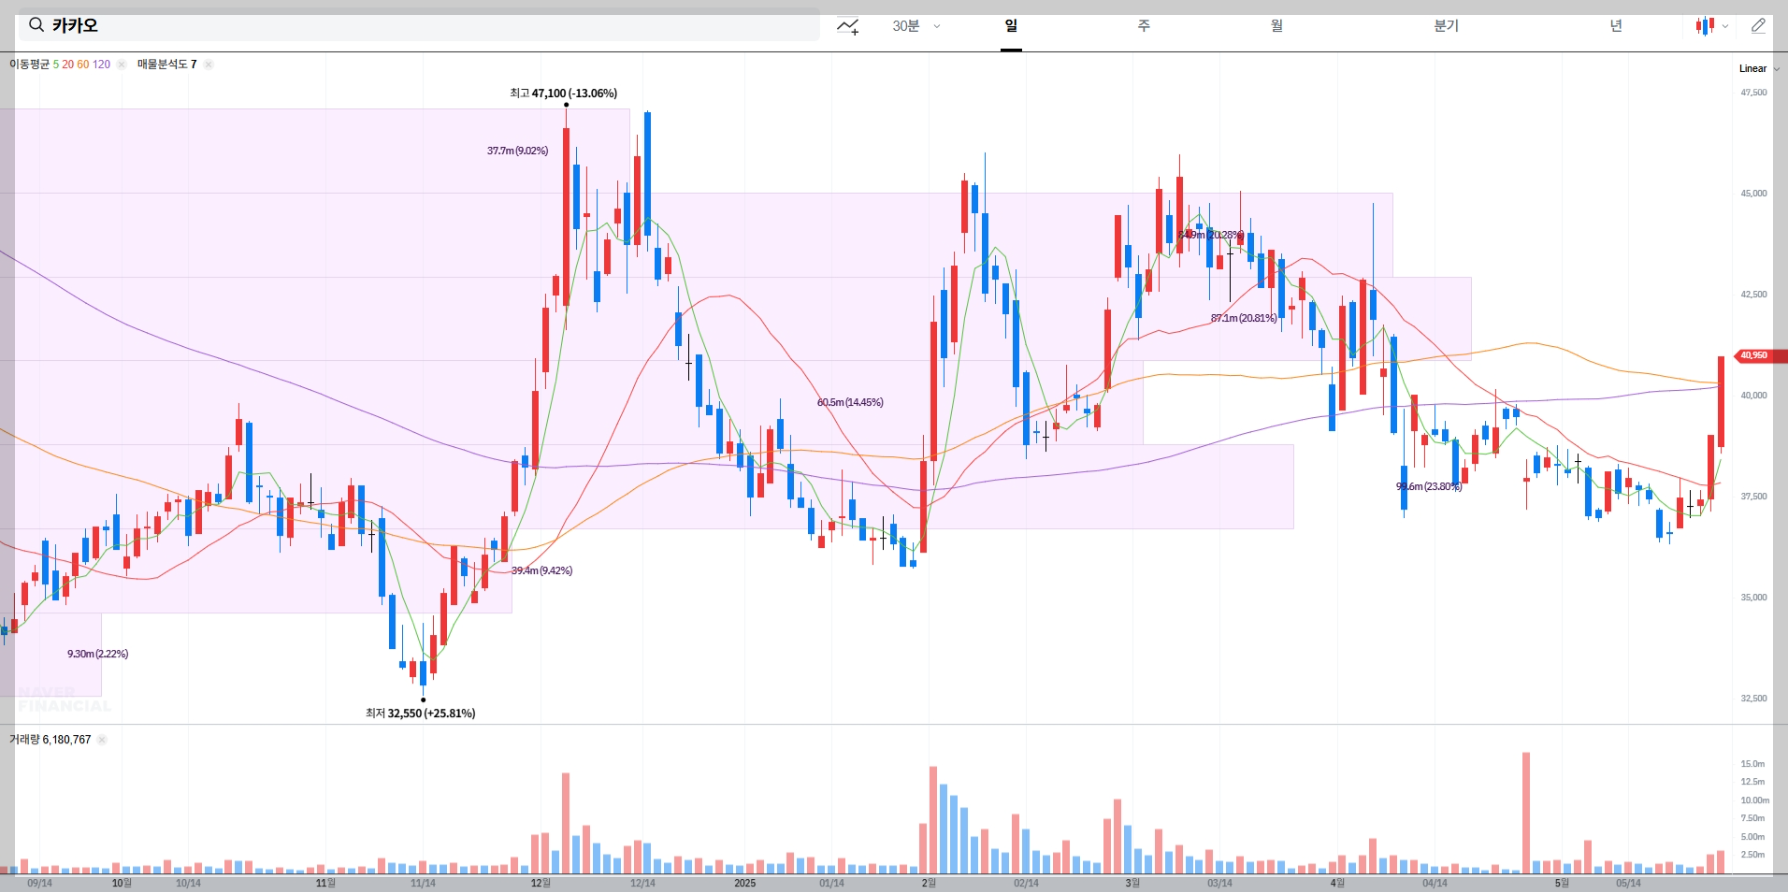Activate the pencil drawing tool
Image resolution: width=1788 pixels, height=892 pixels.
pyautogui.click(x=1758, y=26)
